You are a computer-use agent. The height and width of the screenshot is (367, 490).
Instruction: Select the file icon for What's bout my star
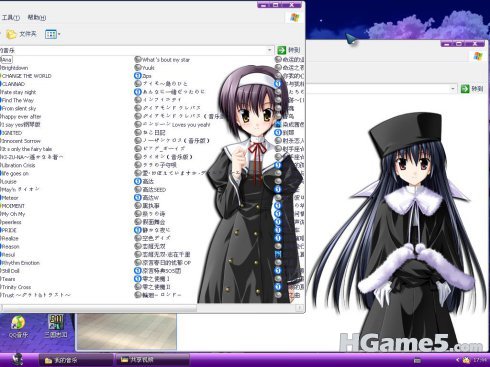tap(138, 60)
